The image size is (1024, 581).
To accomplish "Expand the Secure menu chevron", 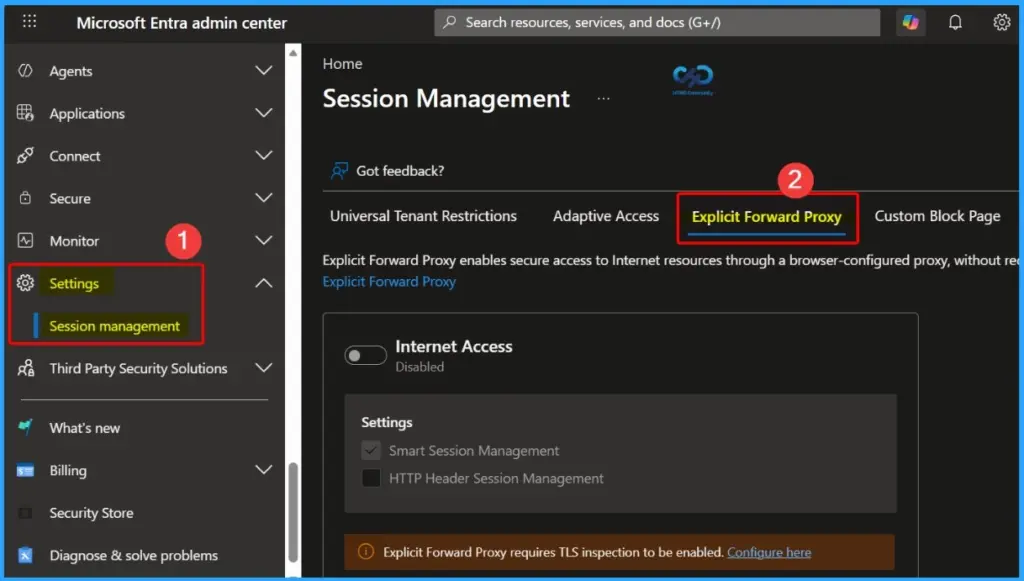I will [264, 198].
